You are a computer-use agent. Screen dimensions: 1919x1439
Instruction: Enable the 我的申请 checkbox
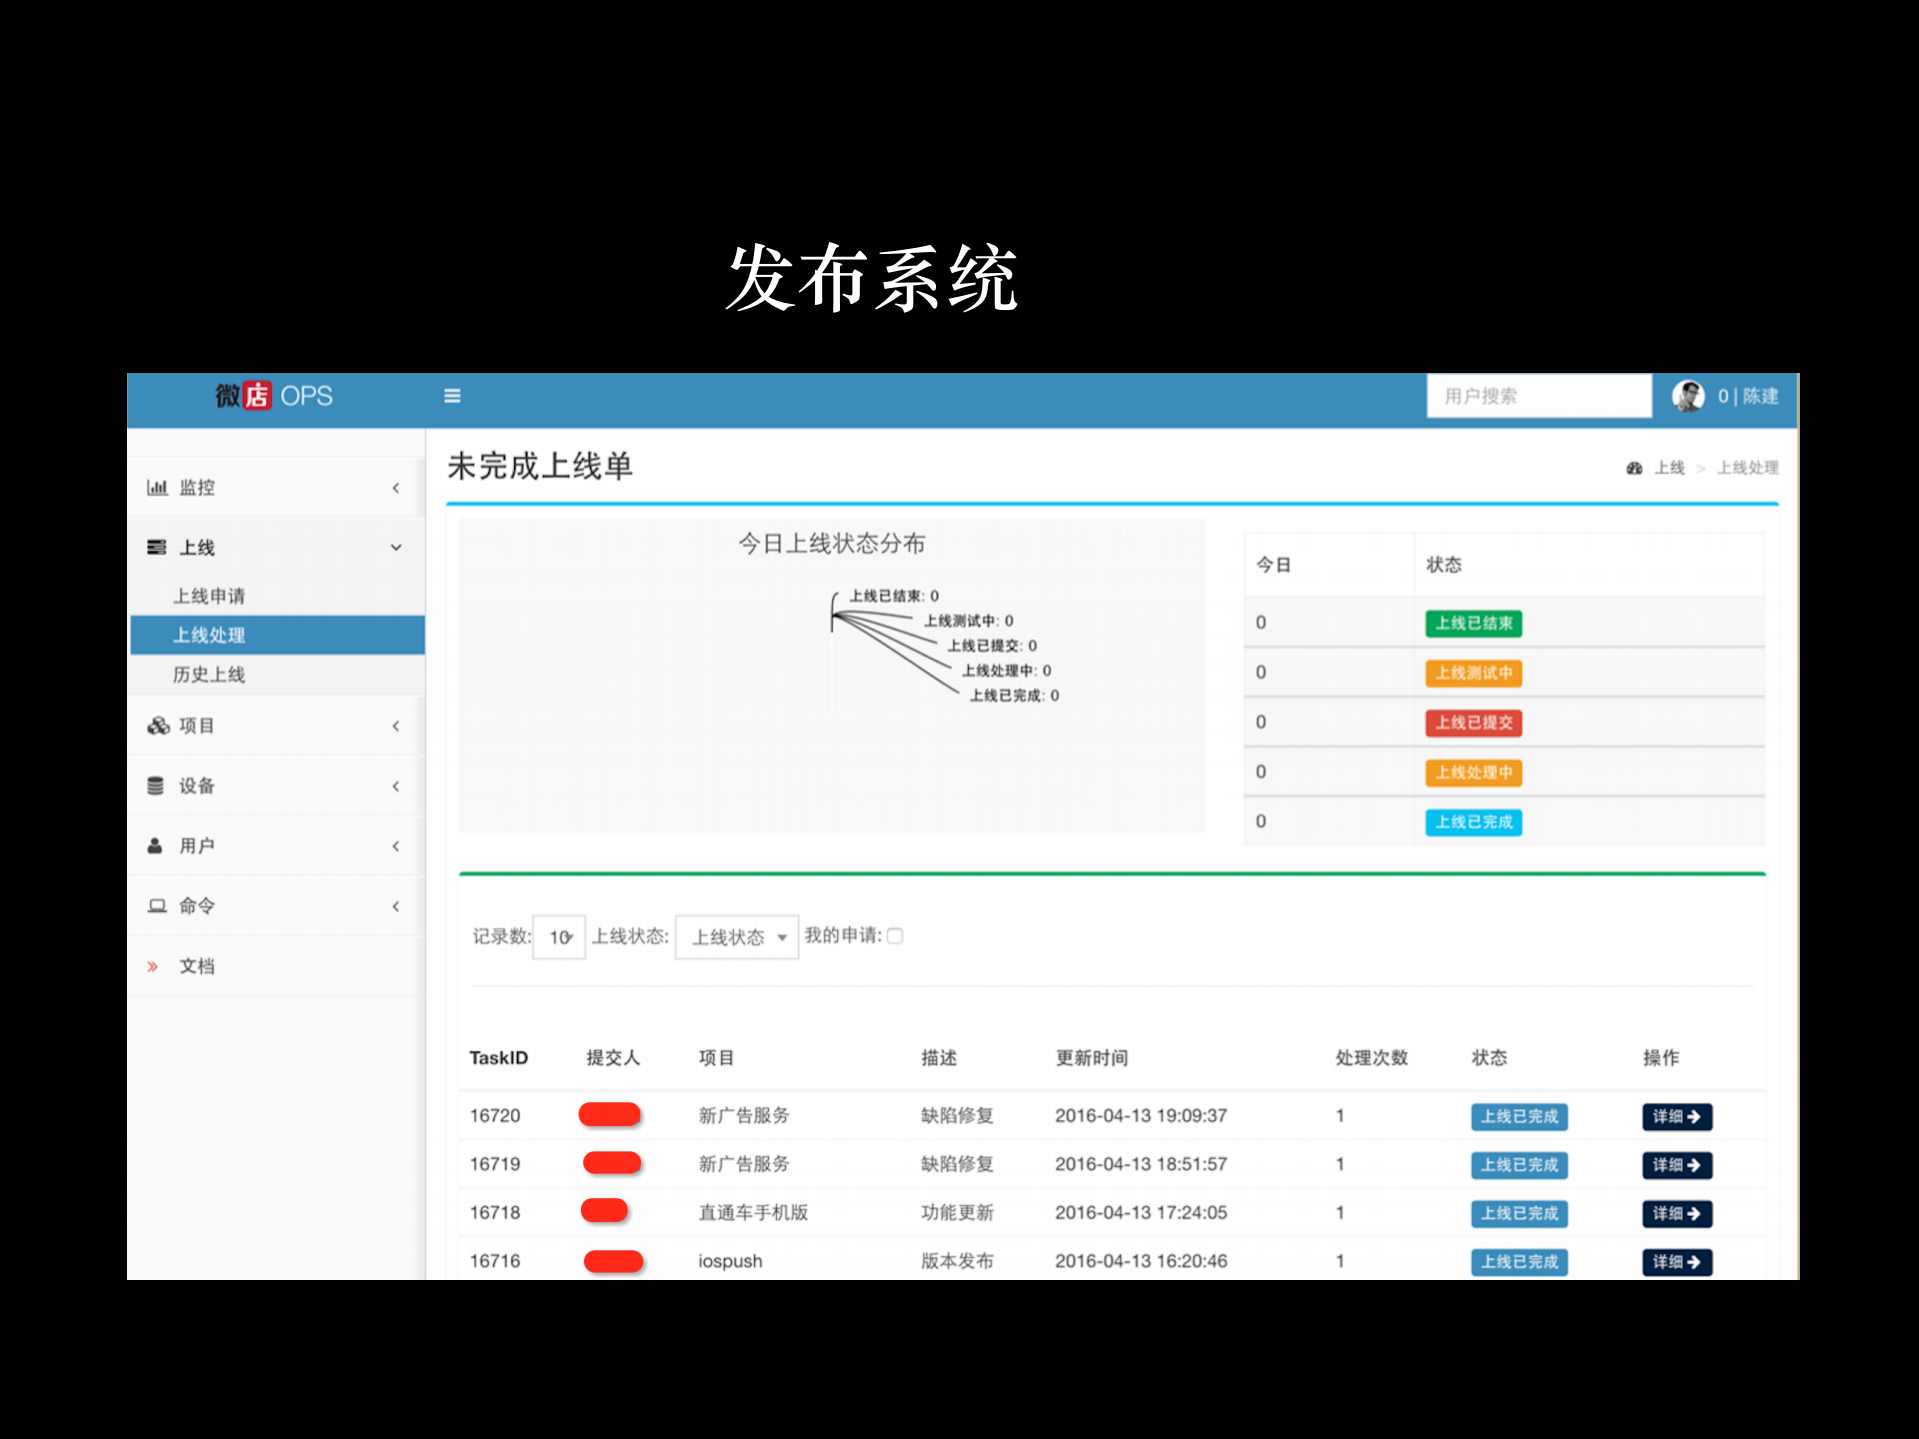click(x=895, y=936)
